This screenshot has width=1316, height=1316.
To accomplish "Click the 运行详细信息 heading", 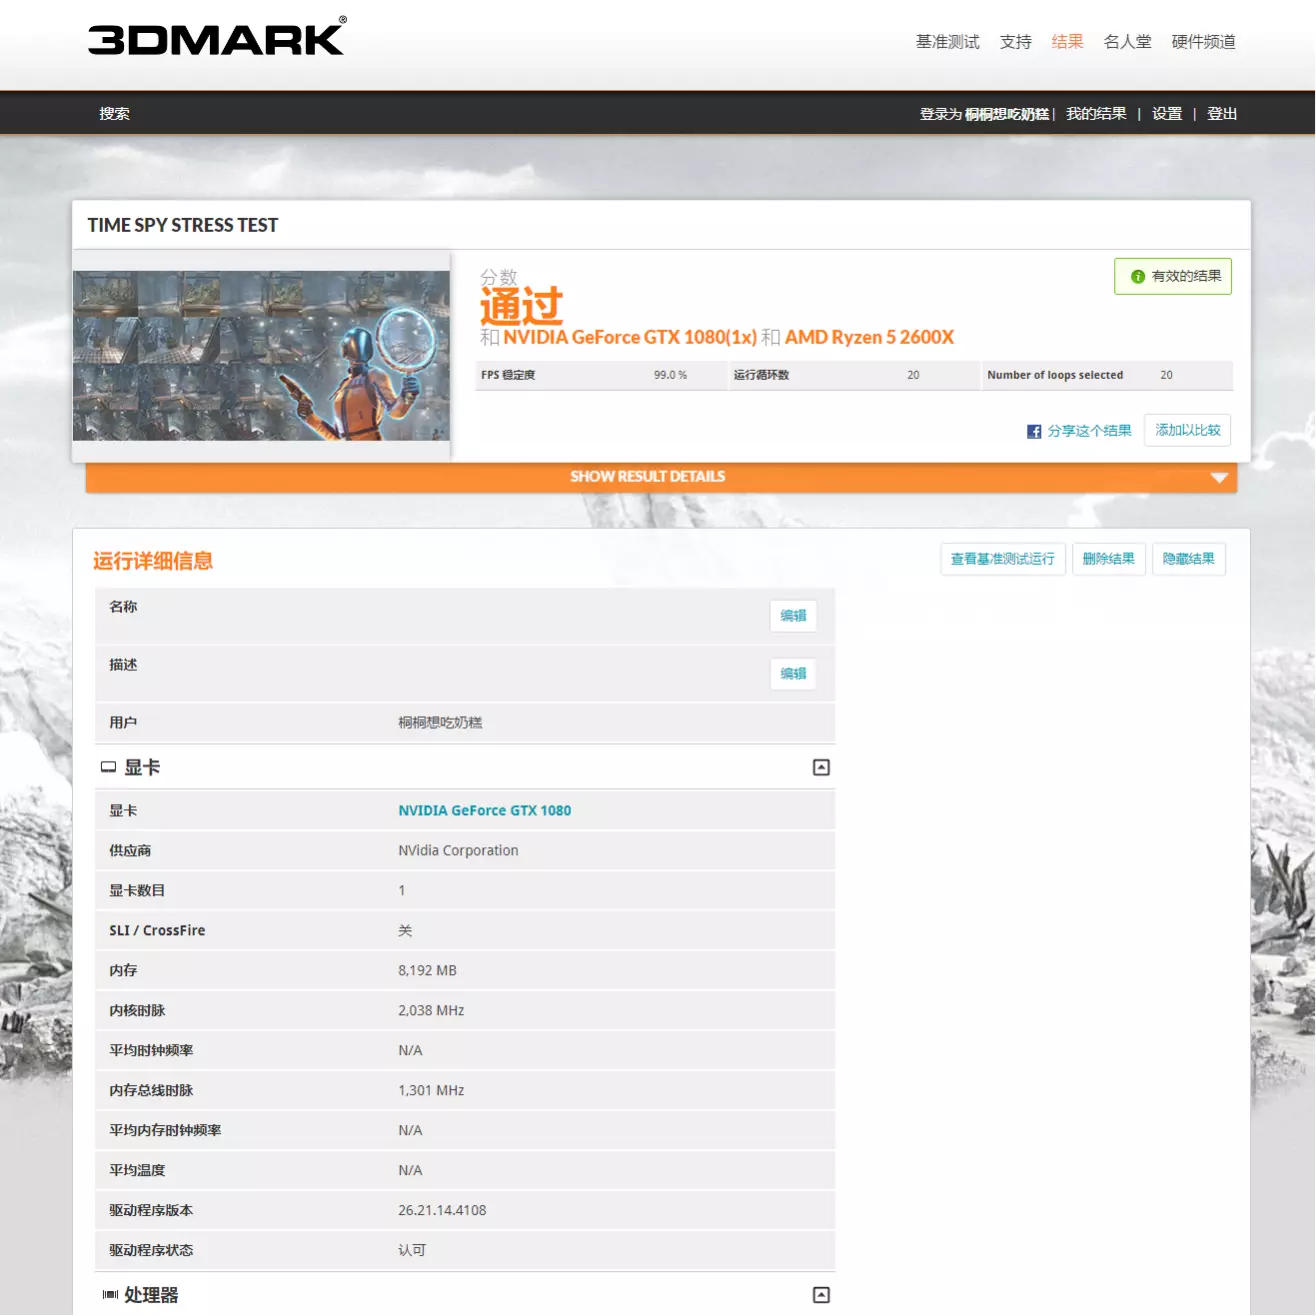I will click(x=153, y=561).
